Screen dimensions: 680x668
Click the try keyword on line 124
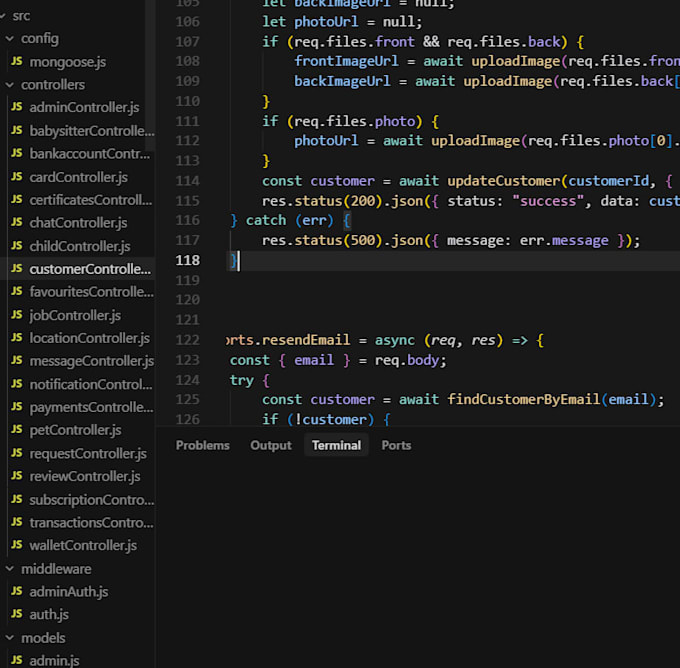tap(242, 380)
